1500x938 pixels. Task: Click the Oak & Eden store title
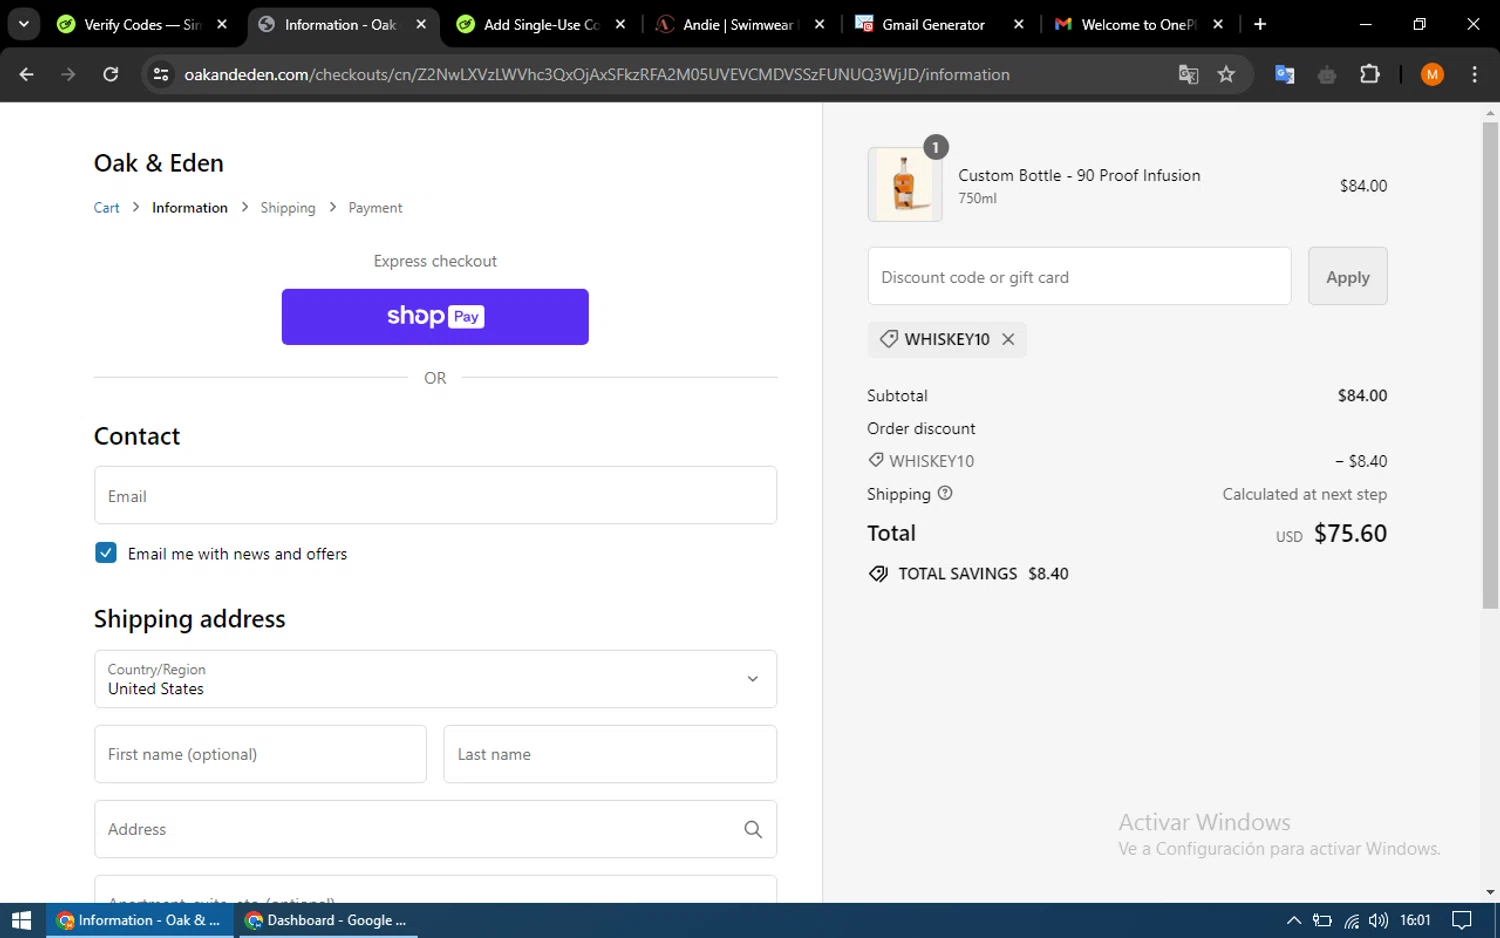(x=159, y=163)
